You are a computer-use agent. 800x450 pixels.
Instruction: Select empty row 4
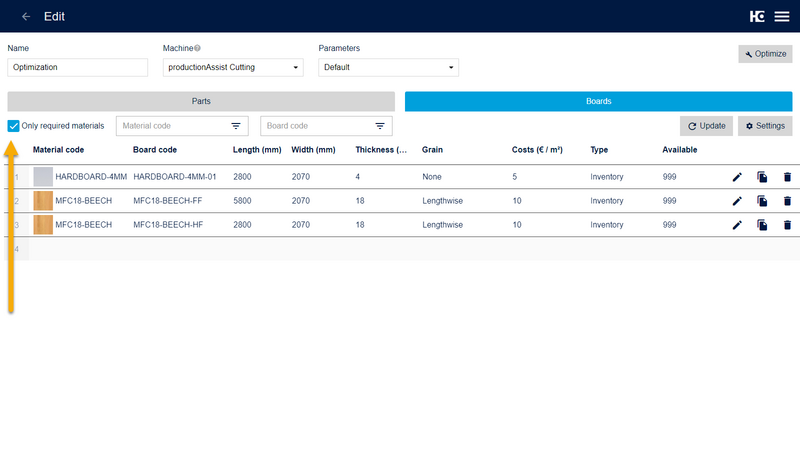point(402,249)
